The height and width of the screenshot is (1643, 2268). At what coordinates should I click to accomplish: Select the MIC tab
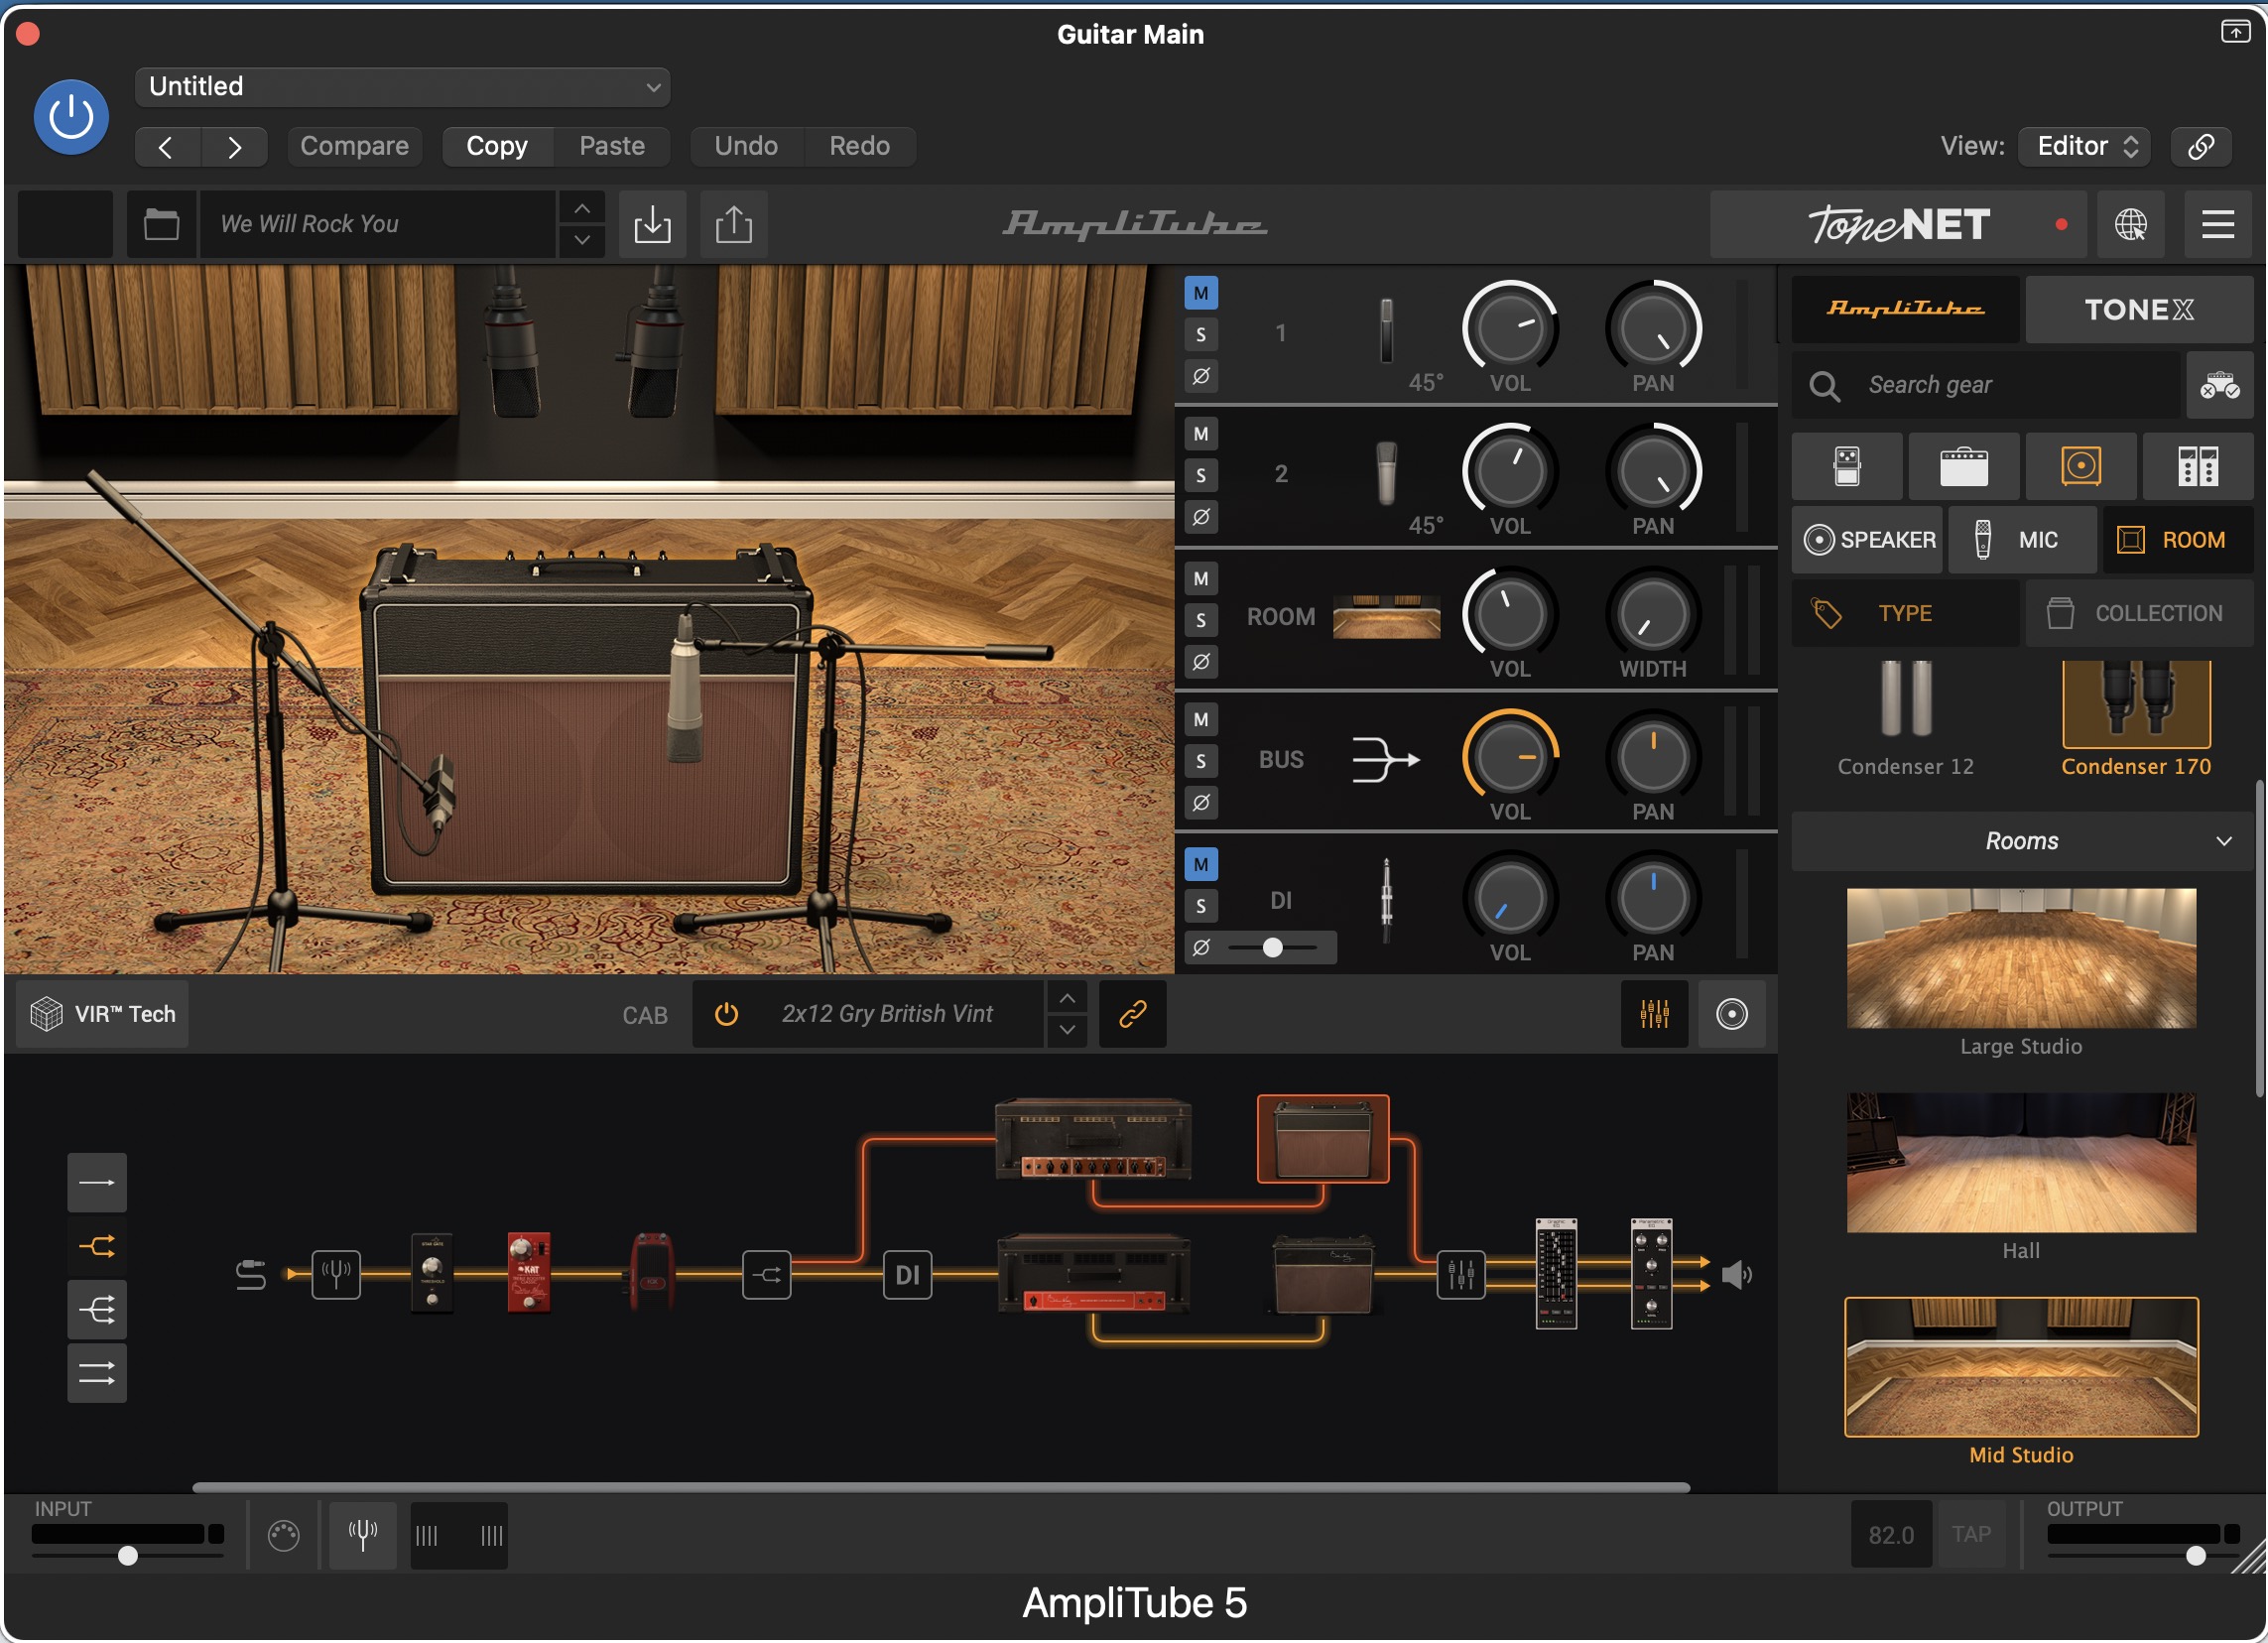pos(2022,540)
